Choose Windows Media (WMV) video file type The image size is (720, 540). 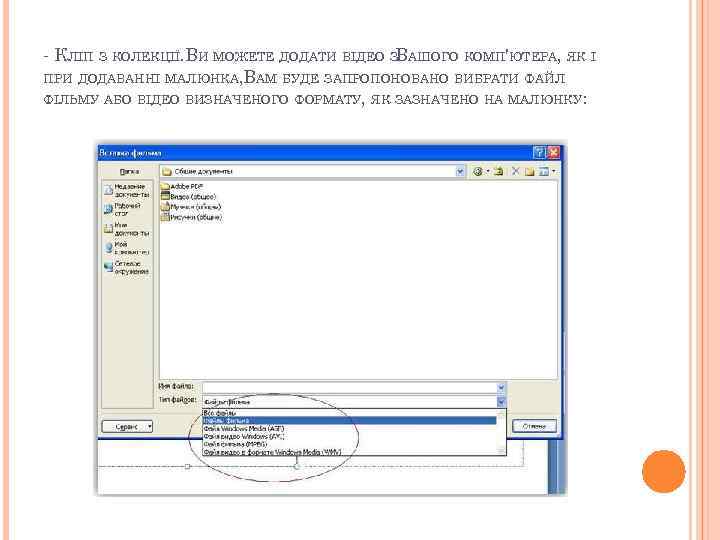350,452
